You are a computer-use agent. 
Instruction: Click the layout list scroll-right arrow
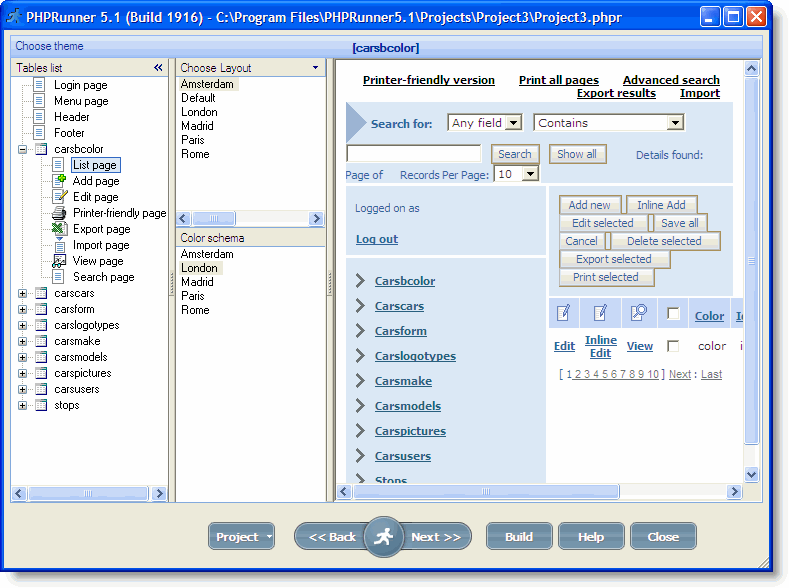(316, 218)
